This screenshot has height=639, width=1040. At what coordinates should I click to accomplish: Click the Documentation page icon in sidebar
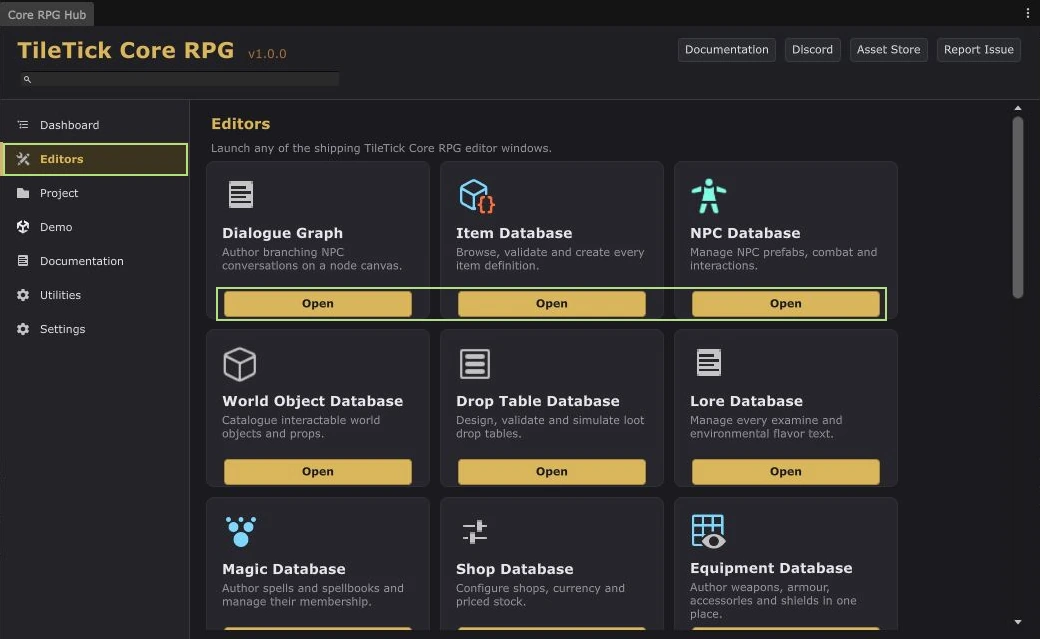pos(23,261)
